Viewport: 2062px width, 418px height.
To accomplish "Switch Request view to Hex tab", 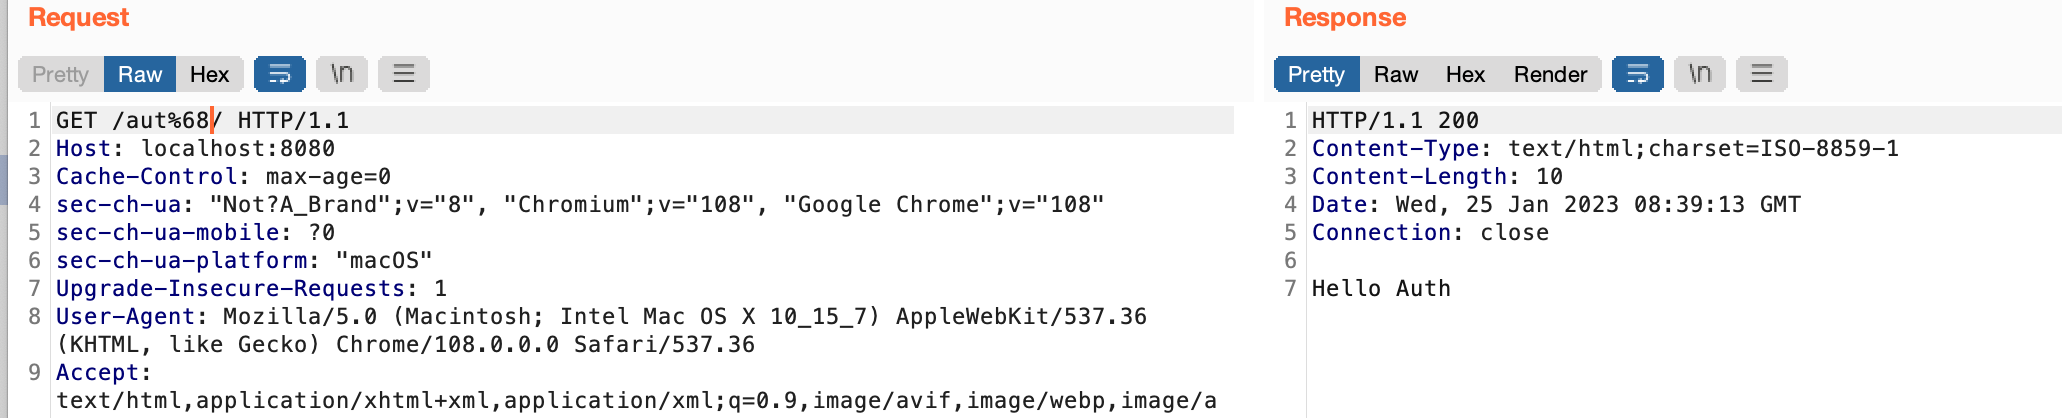I will coord(210,74).
